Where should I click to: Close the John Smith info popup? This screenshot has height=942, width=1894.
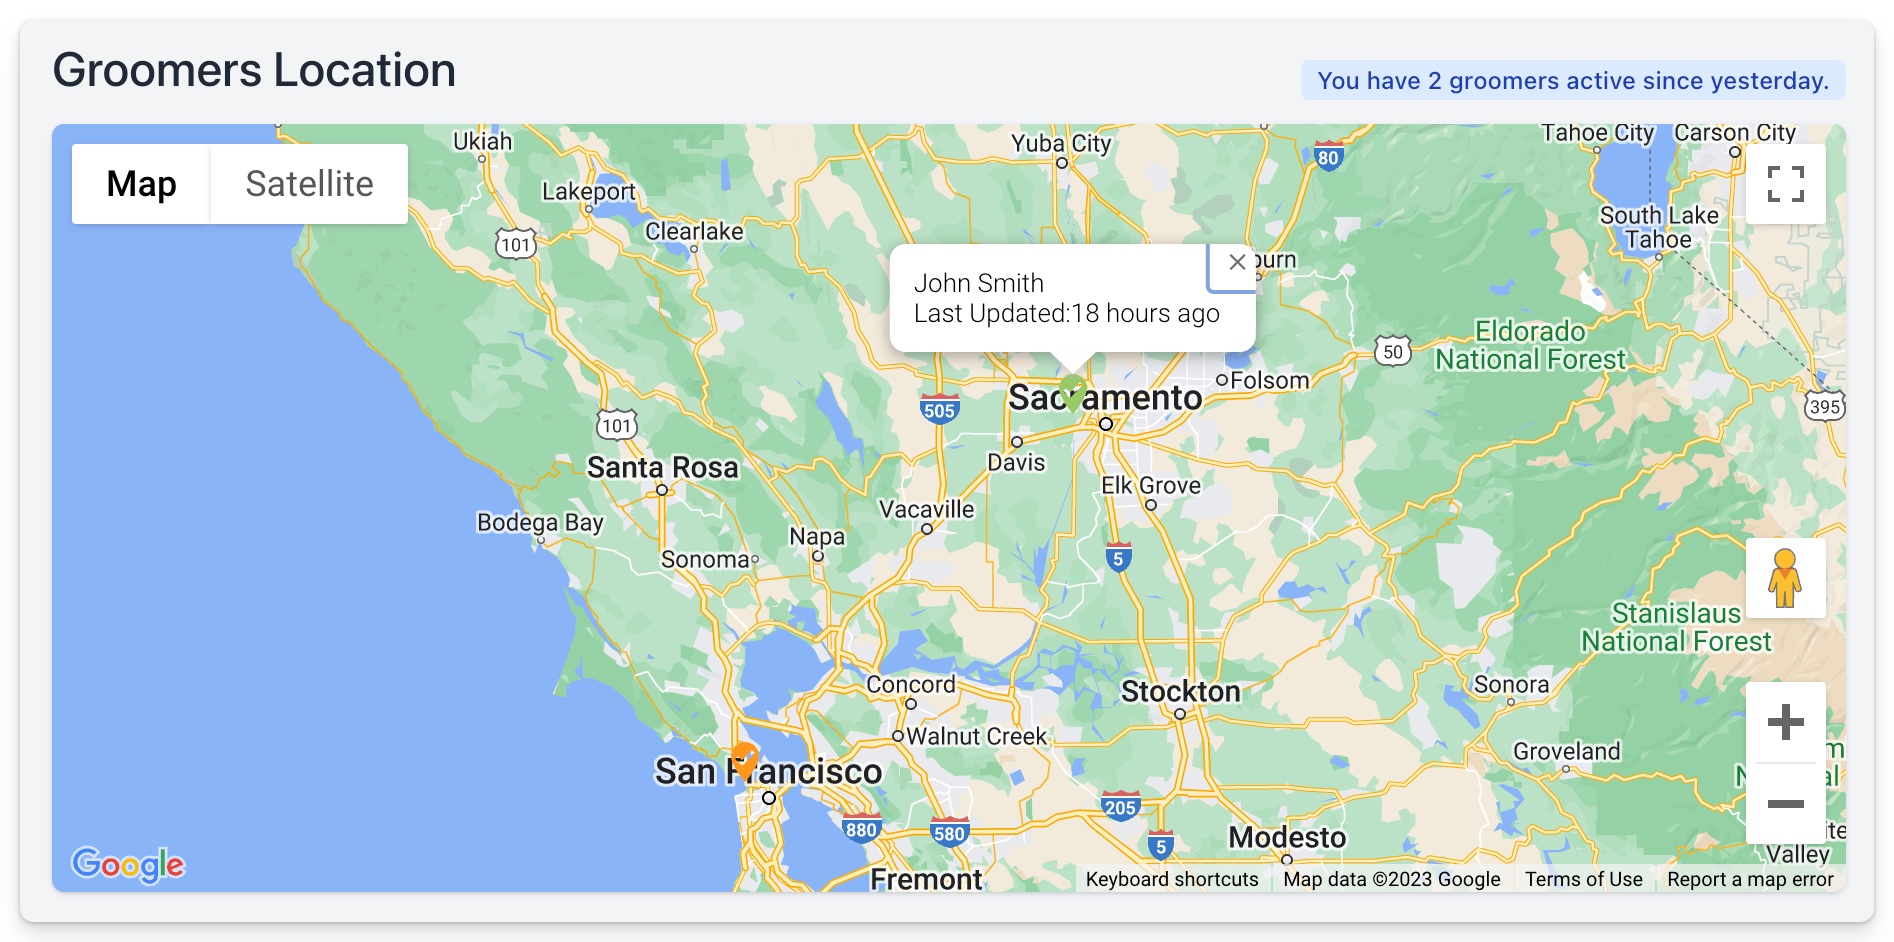click(x=1237, y=262)
